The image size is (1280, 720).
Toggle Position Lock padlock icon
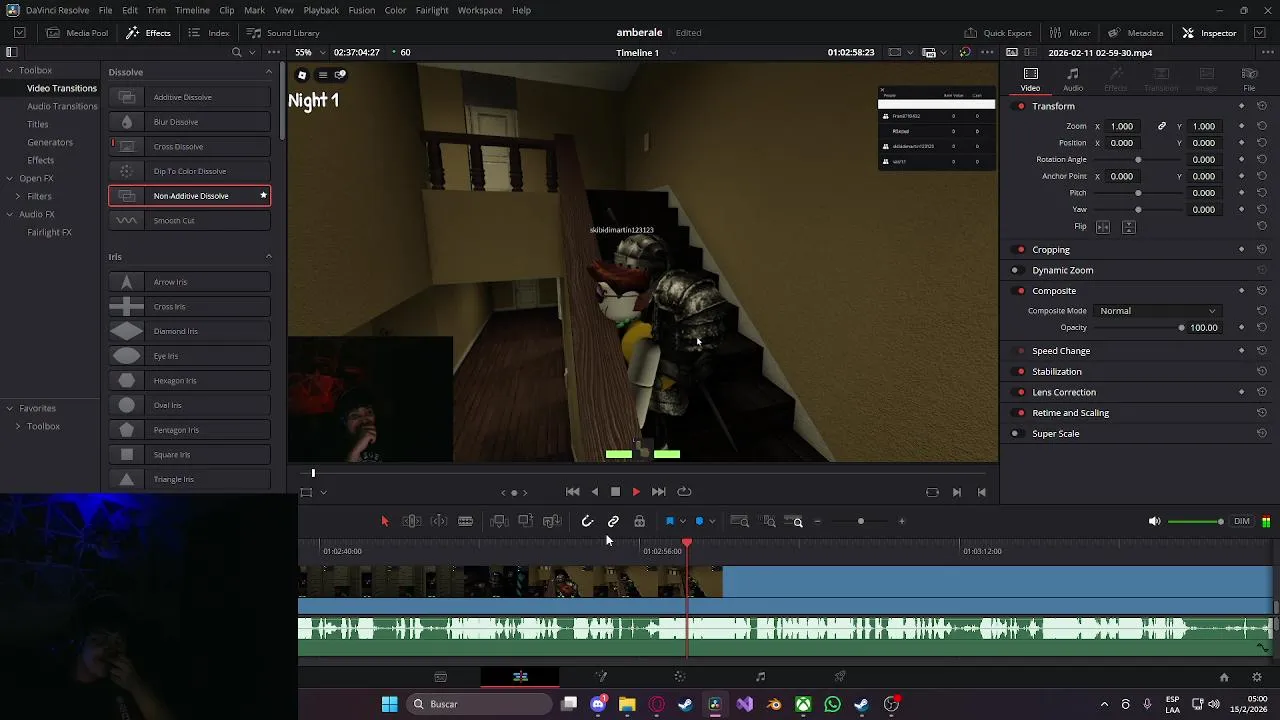[x=639, y=521]
